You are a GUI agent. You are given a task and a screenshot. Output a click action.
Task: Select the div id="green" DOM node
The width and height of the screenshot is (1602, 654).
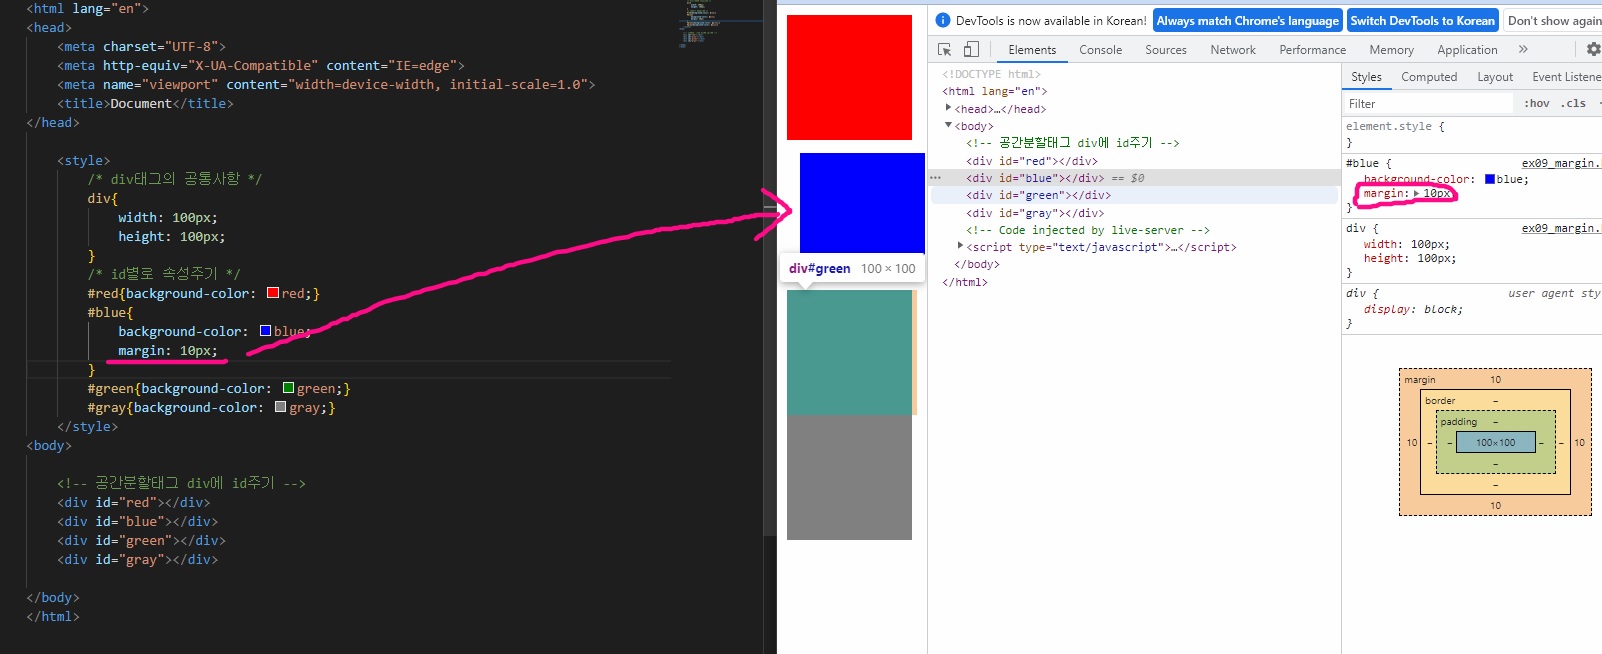1038,195
